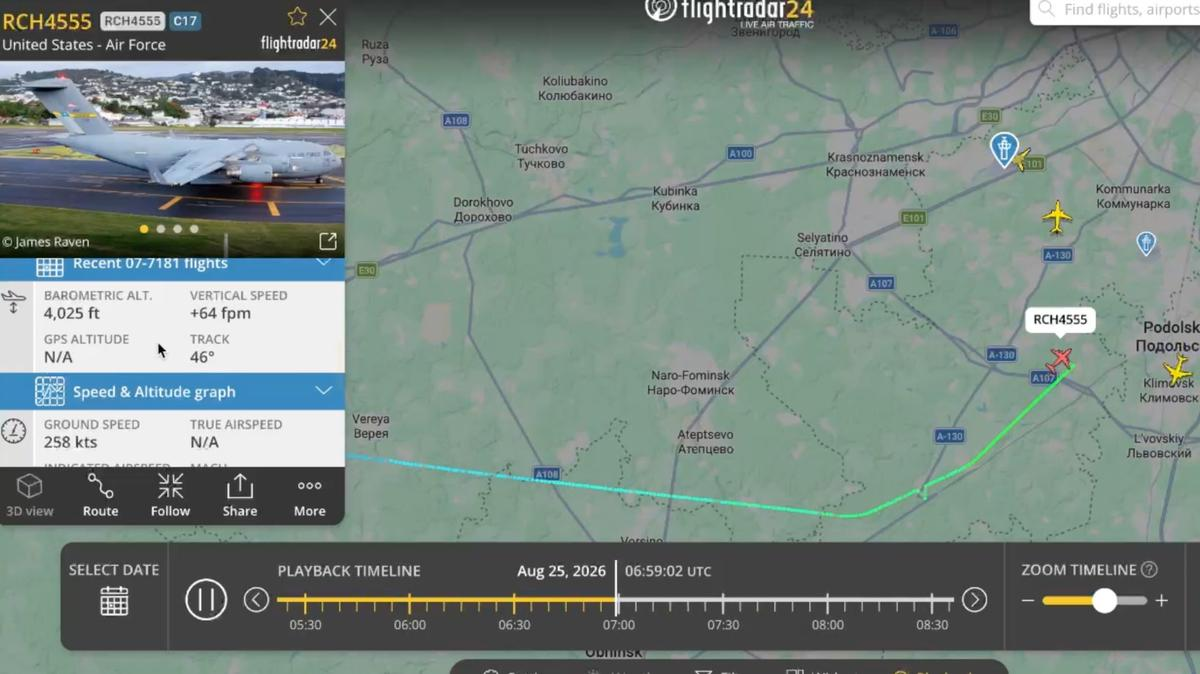Click playback timeline progress bar at 06:30
Viewport: 1200px width, 674px height.
514,601
